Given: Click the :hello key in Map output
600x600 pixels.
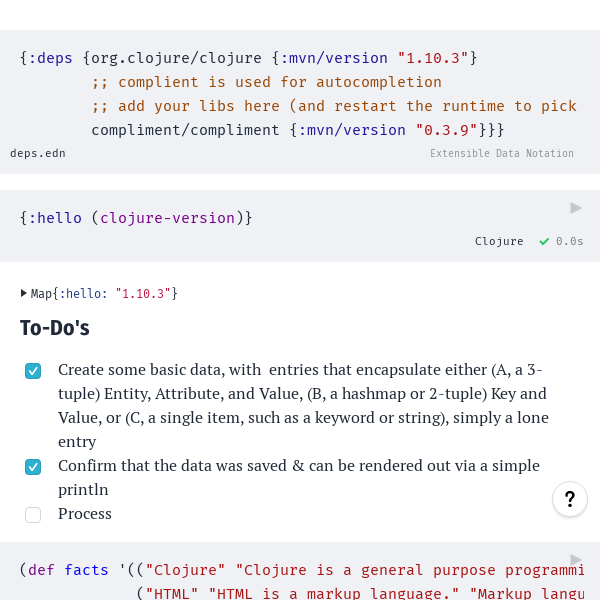Looking at the screenshot, I should click(83, 294).
